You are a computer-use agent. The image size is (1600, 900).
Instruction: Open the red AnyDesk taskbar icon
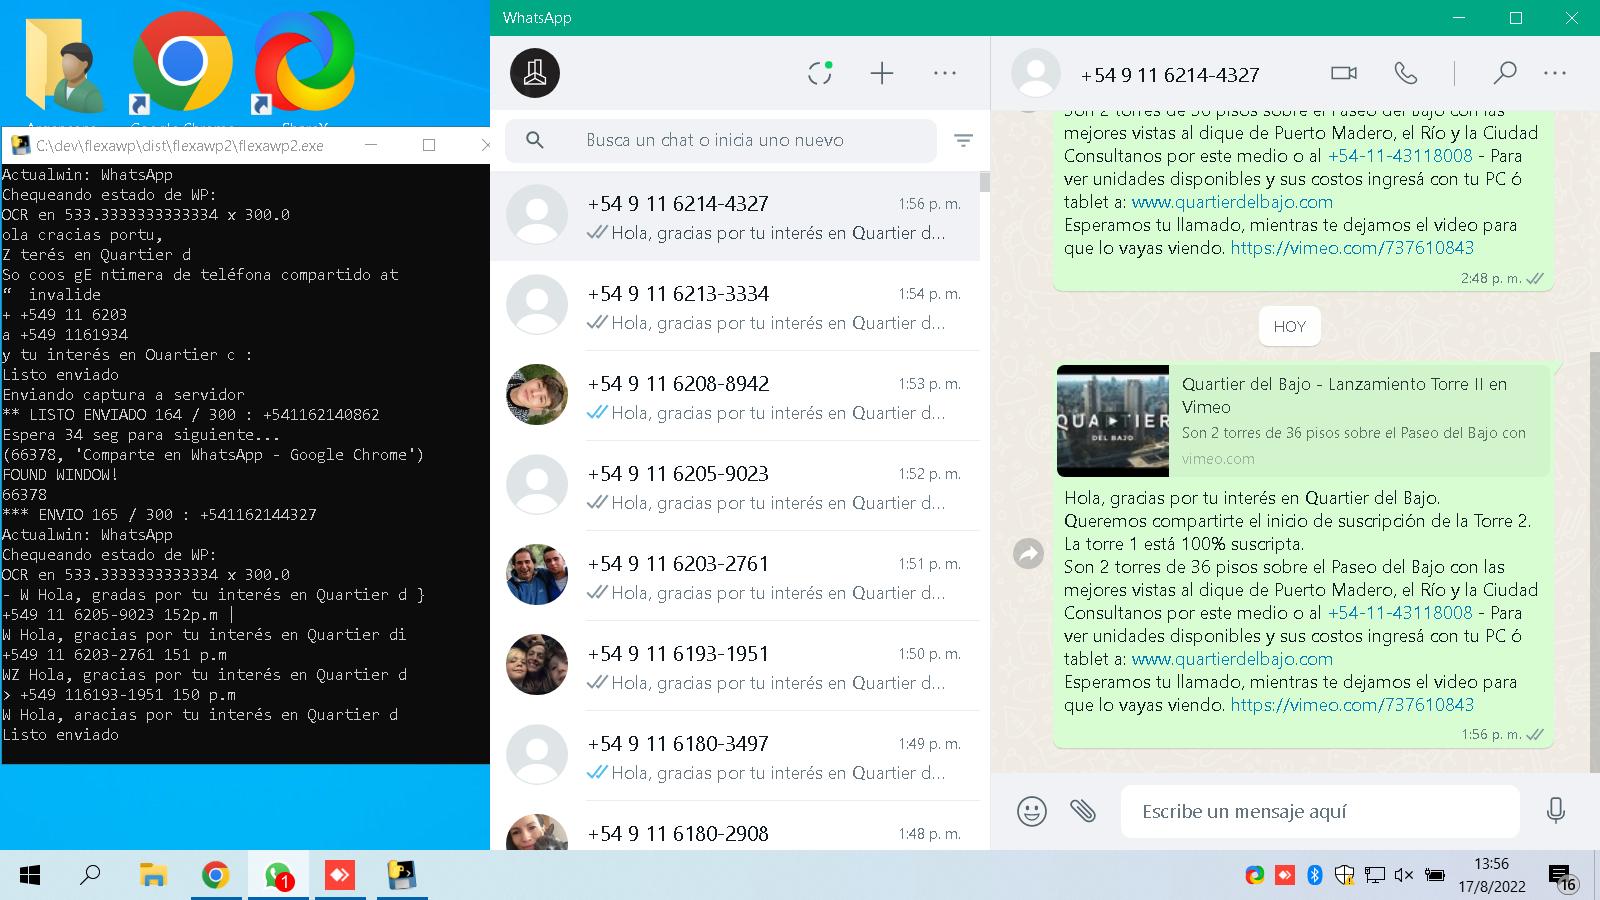(340, 876)
